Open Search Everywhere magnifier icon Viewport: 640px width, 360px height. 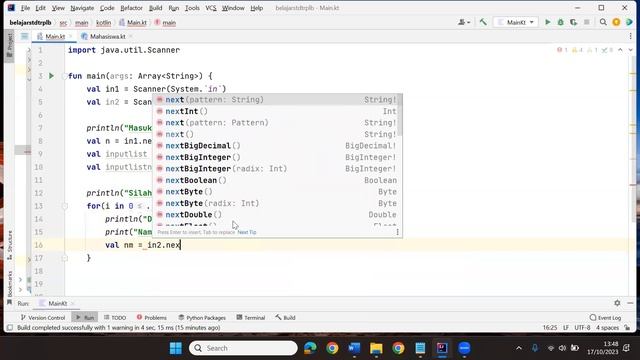click(603, 22)
